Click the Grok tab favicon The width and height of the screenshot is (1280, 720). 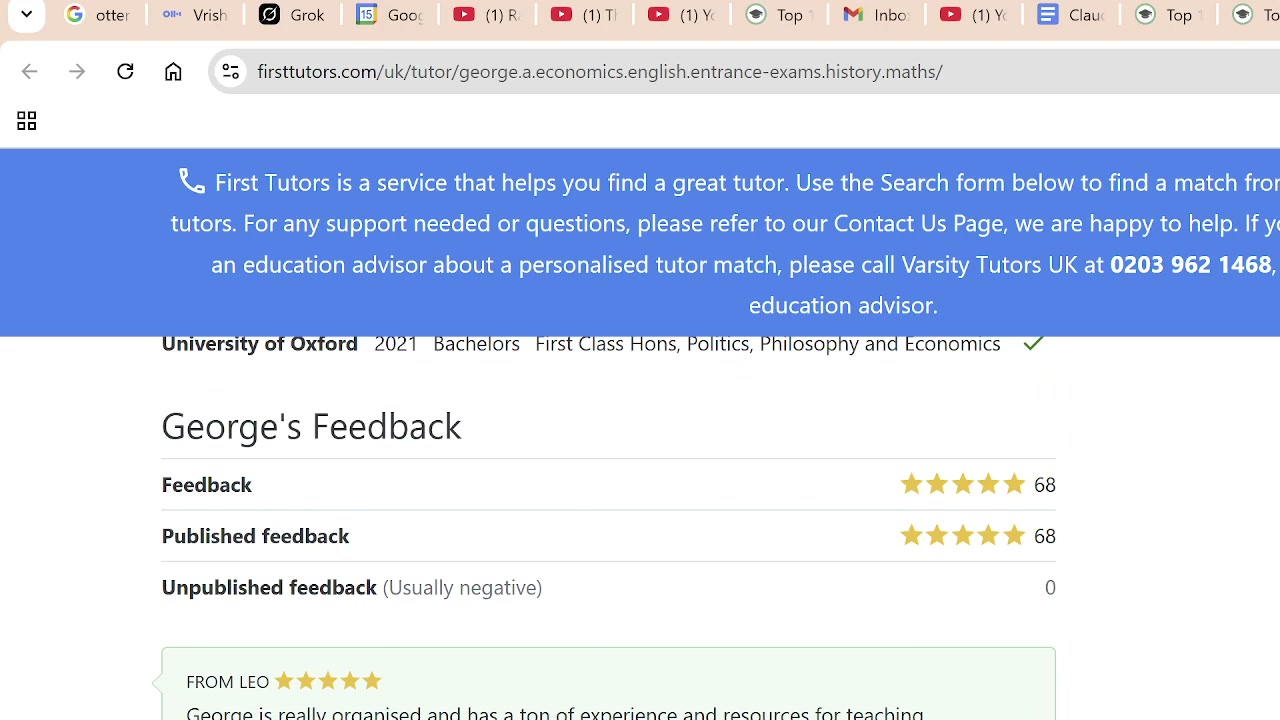point(269,15)
